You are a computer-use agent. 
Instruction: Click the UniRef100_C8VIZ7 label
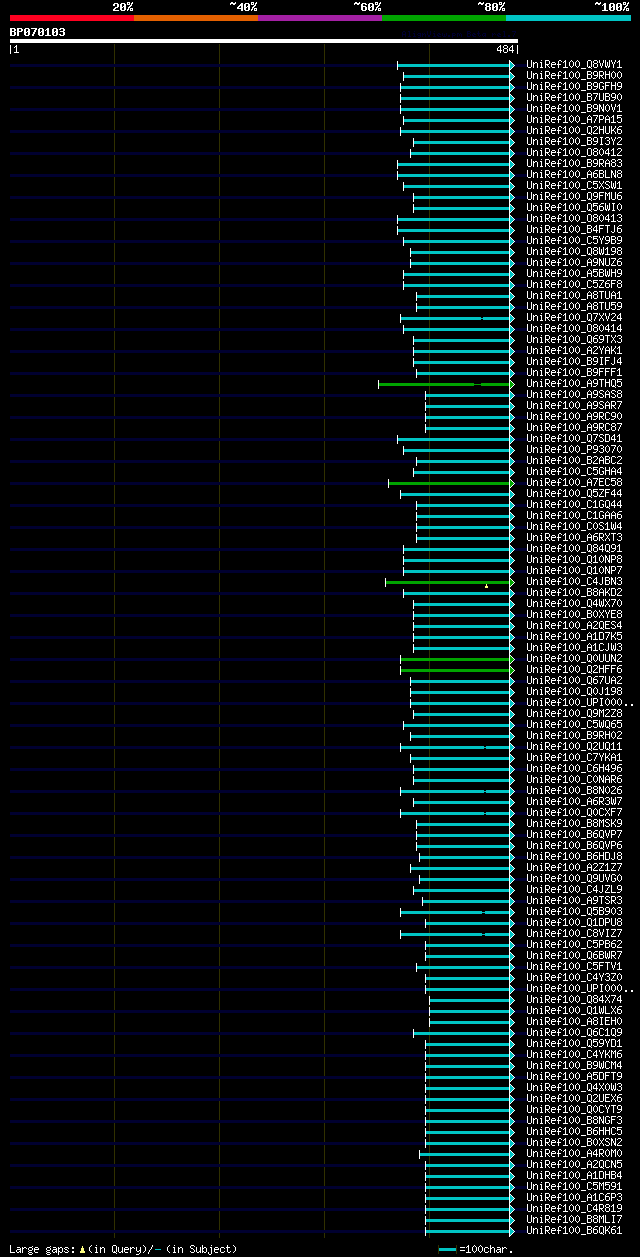[574, 933]
